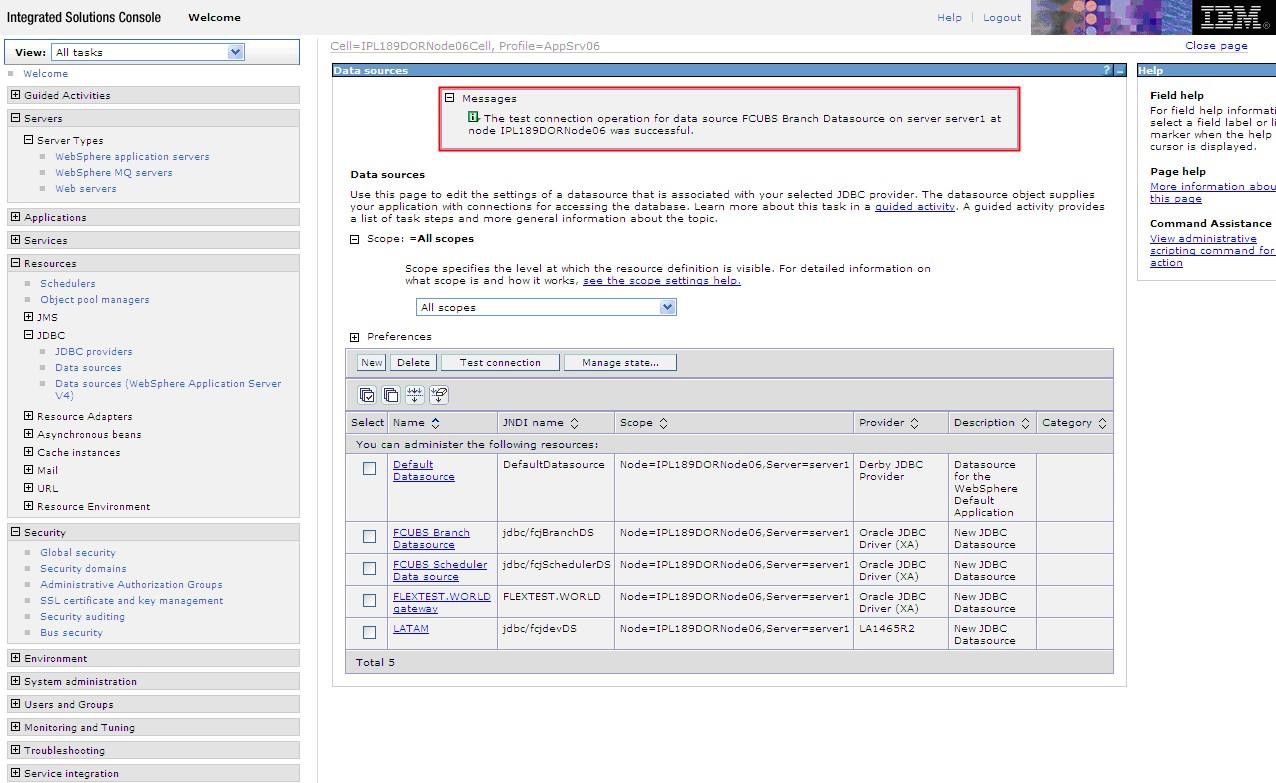Expand the Preferences section

click(355, 338)
